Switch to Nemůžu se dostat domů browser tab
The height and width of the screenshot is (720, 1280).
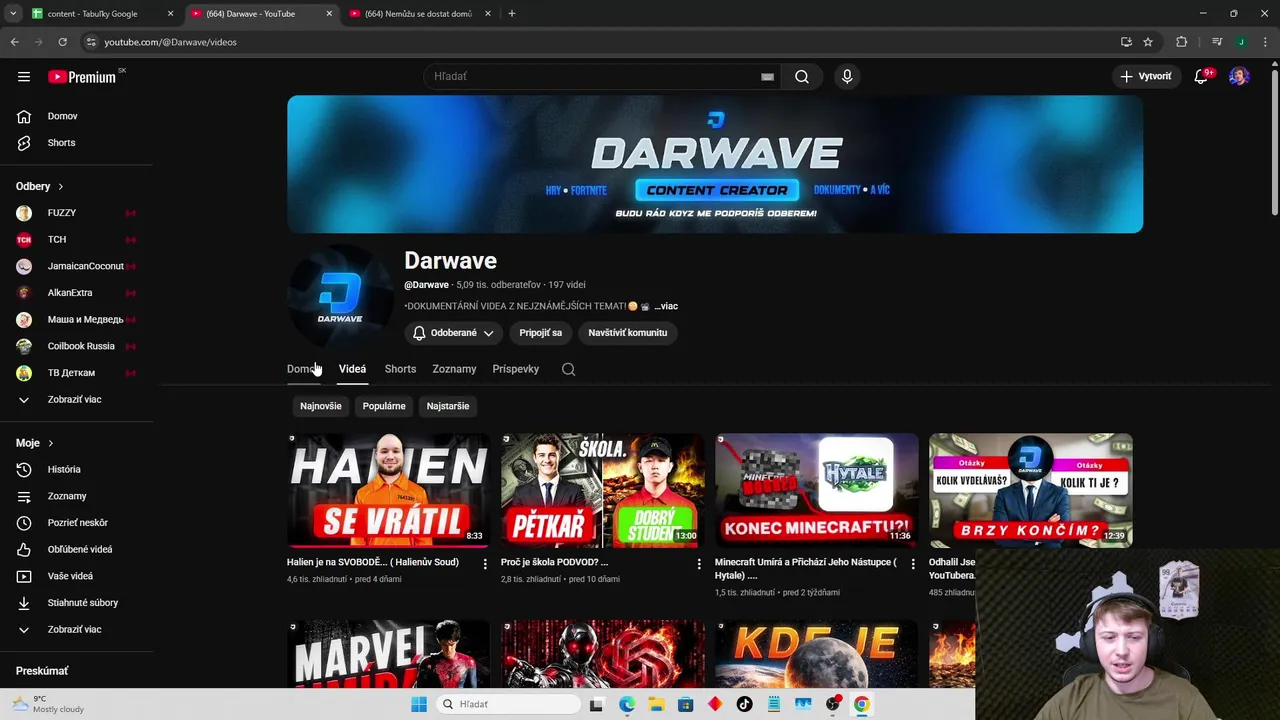(x=419, y=14)
